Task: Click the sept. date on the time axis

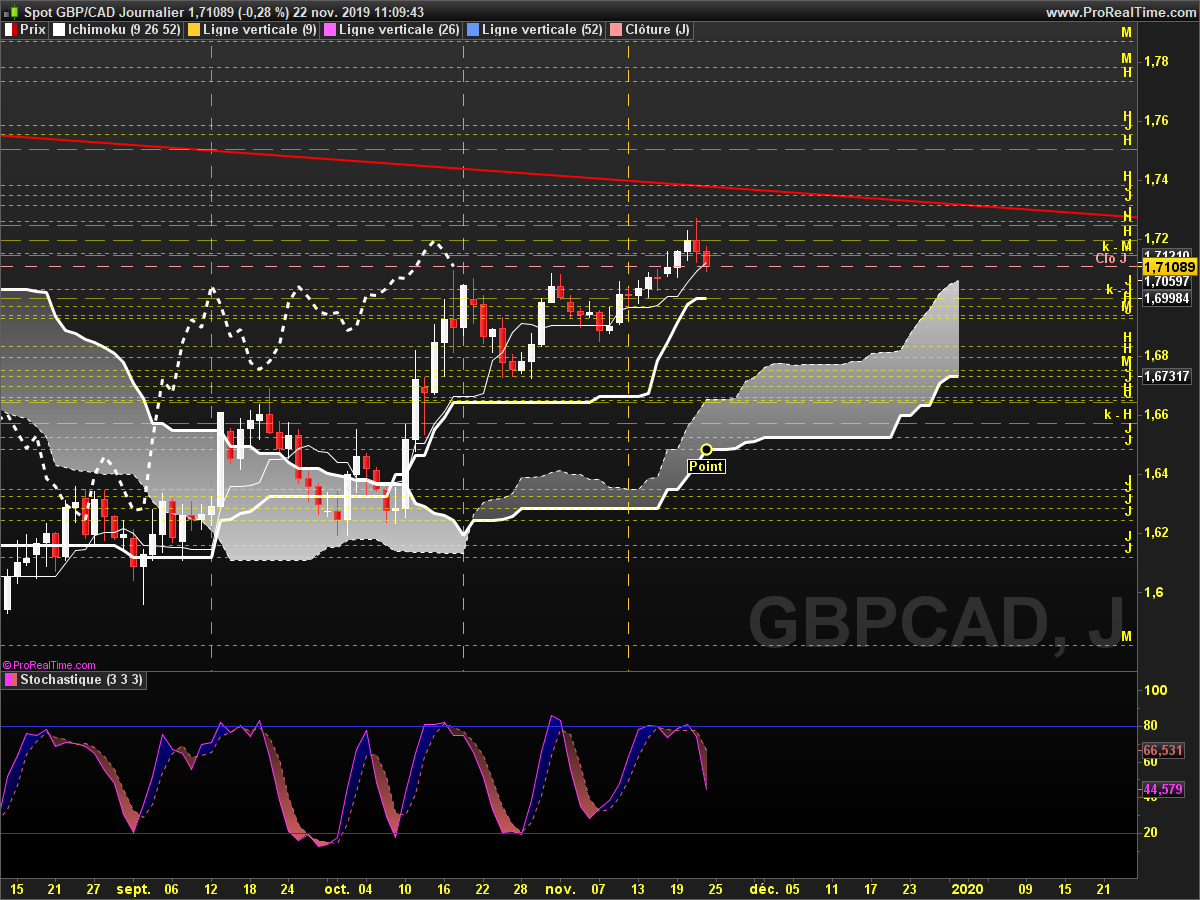Action: (x=133, y=888)
